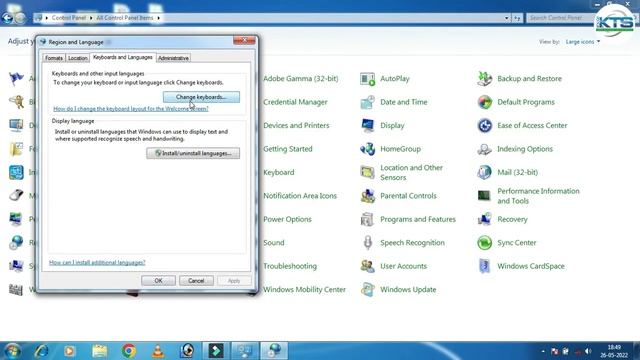The image size is (640, 360).
Task: Open the Sound item
Action: point(274,242)
